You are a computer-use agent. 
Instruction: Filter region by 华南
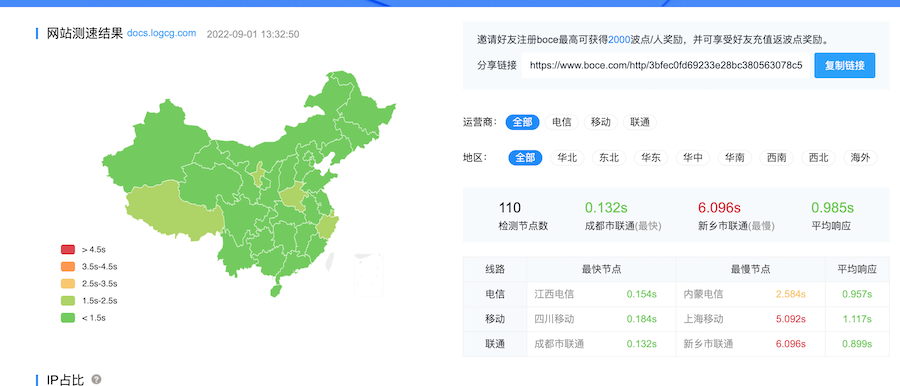(735, 158)
